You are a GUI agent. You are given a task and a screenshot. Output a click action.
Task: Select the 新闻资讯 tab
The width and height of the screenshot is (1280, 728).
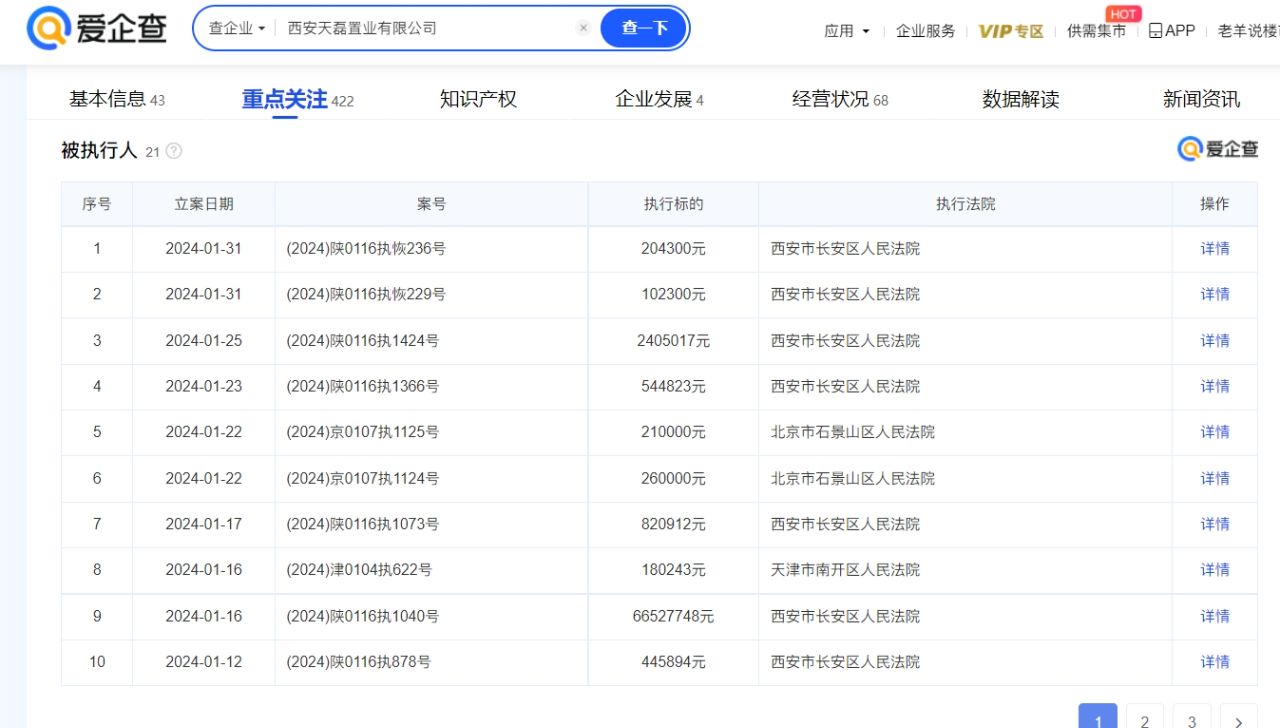pyautogui.click(x=1201, y=99)
